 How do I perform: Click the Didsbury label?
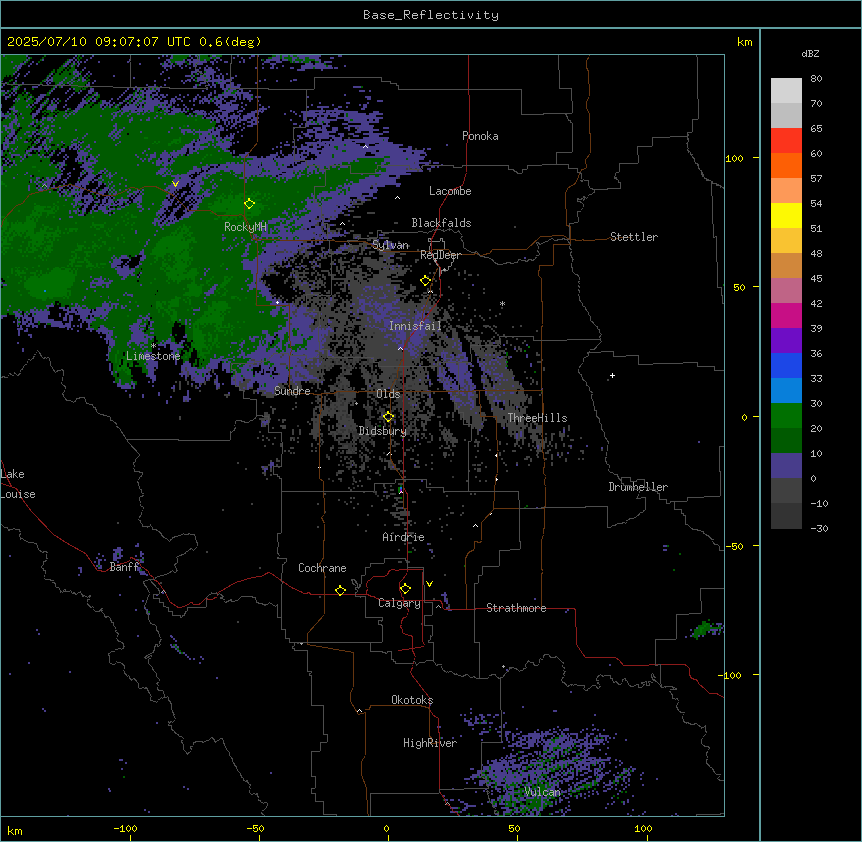pos(383,431)
